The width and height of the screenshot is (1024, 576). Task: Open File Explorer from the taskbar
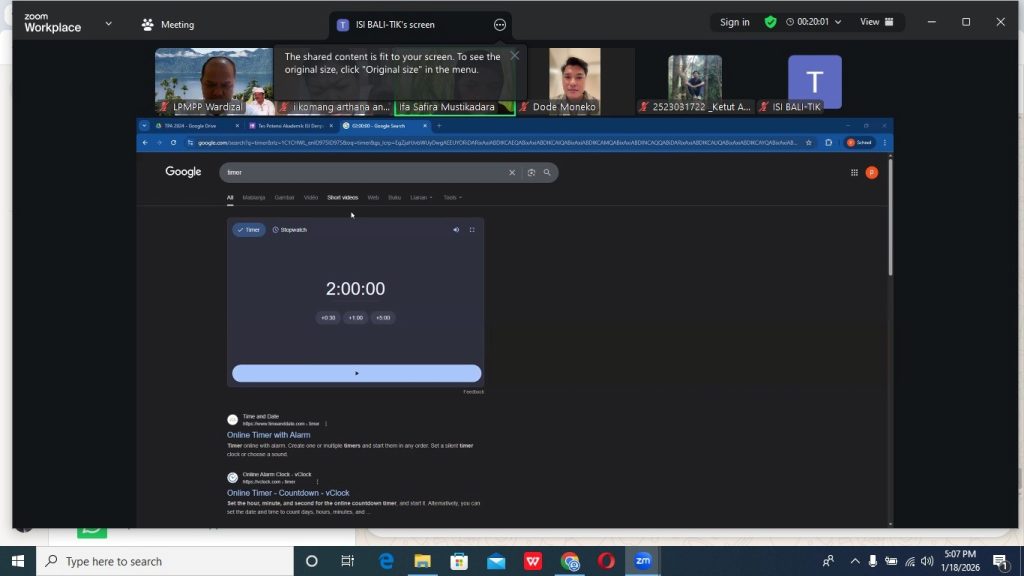point(423,561)
